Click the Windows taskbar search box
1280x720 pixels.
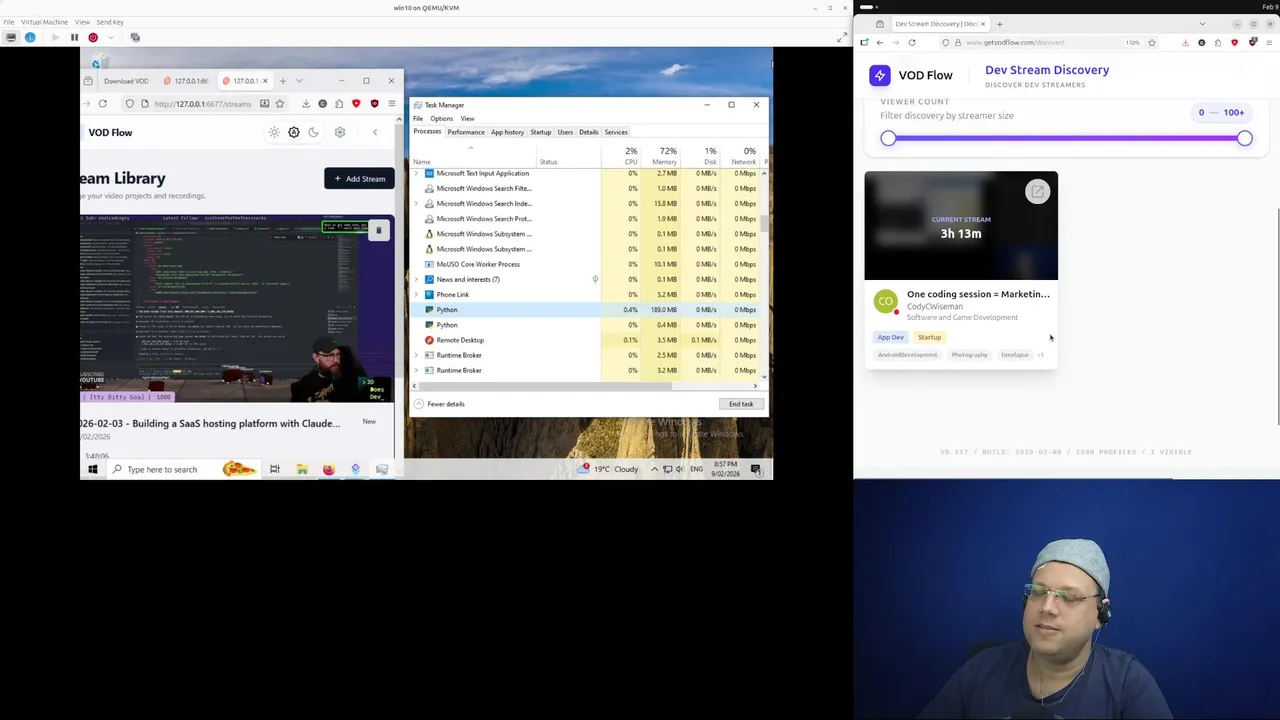[x=183, y=469]
